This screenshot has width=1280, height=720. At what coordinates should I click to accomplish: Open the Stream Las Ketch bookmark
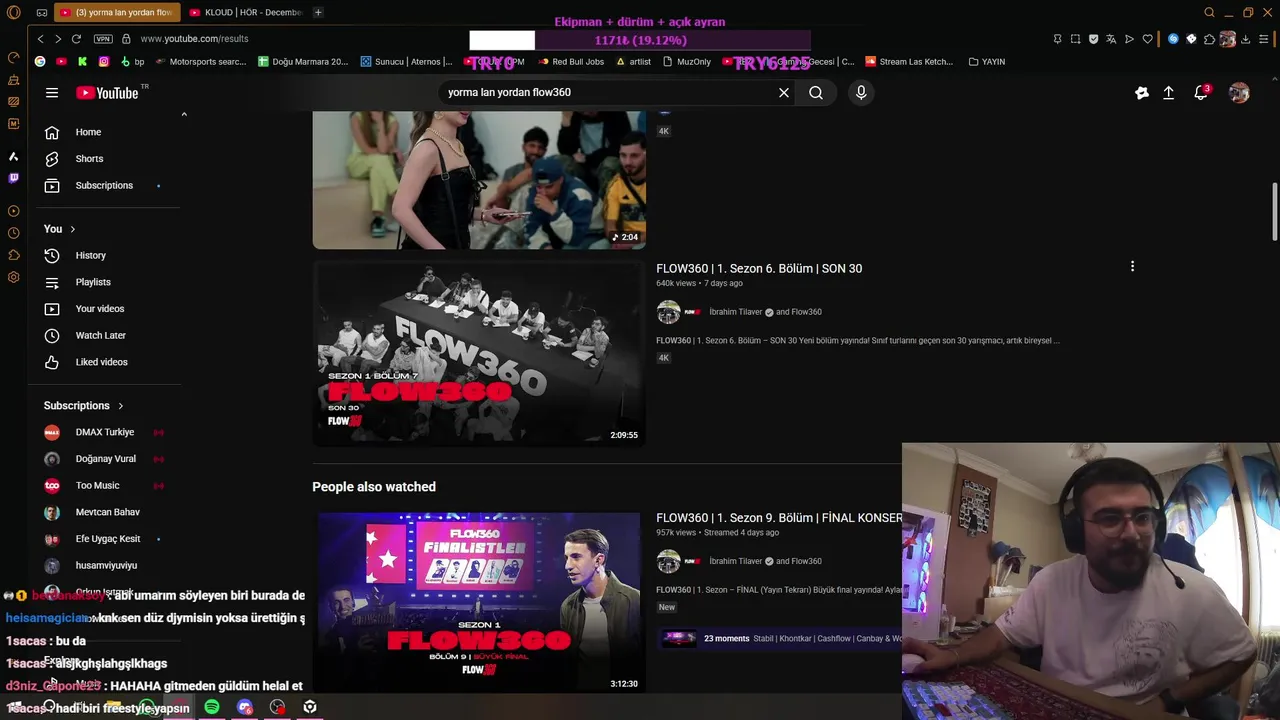pyautogui.click(x=909, y=62)
